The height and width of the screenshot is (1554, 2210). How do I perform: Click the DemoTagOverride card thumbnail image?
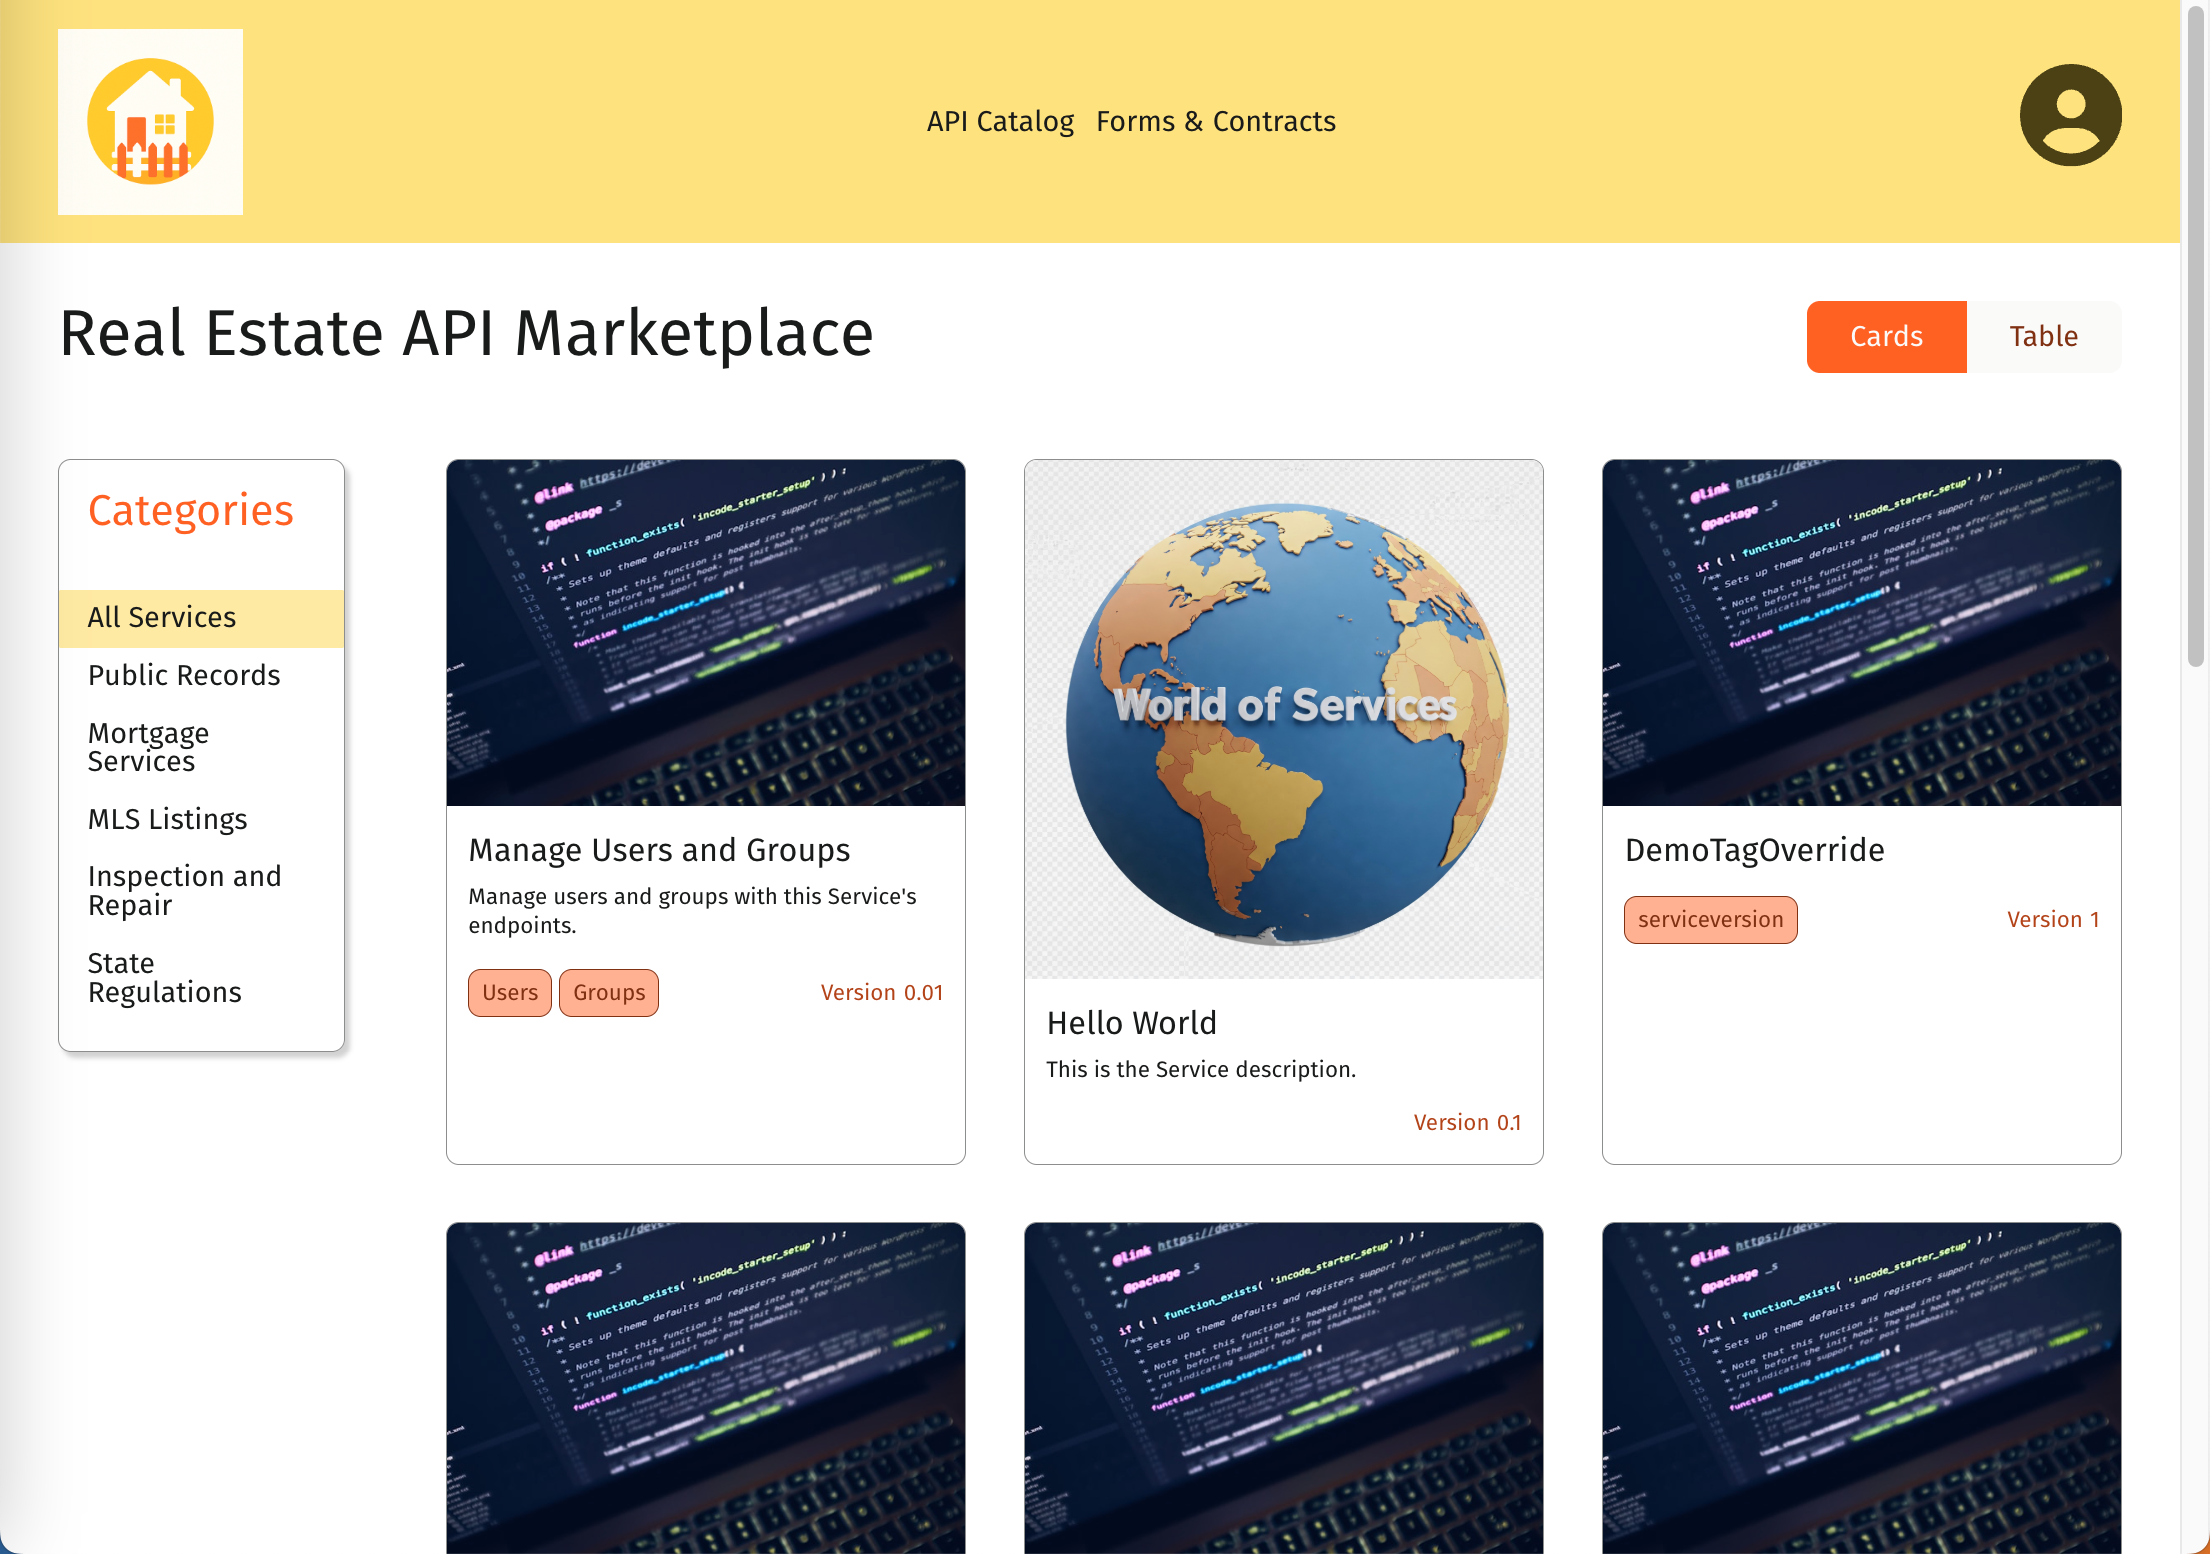(x=1860, y=632)
